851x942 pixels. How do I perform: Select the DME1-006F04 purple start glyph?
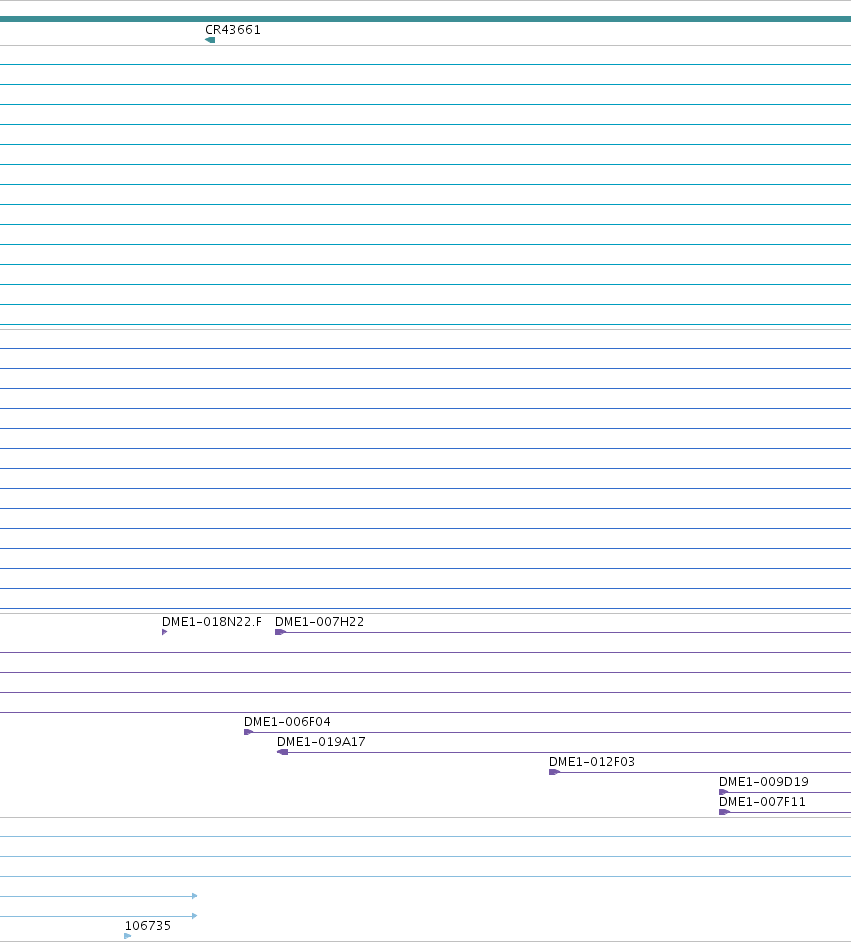click(x=249, y=732)
